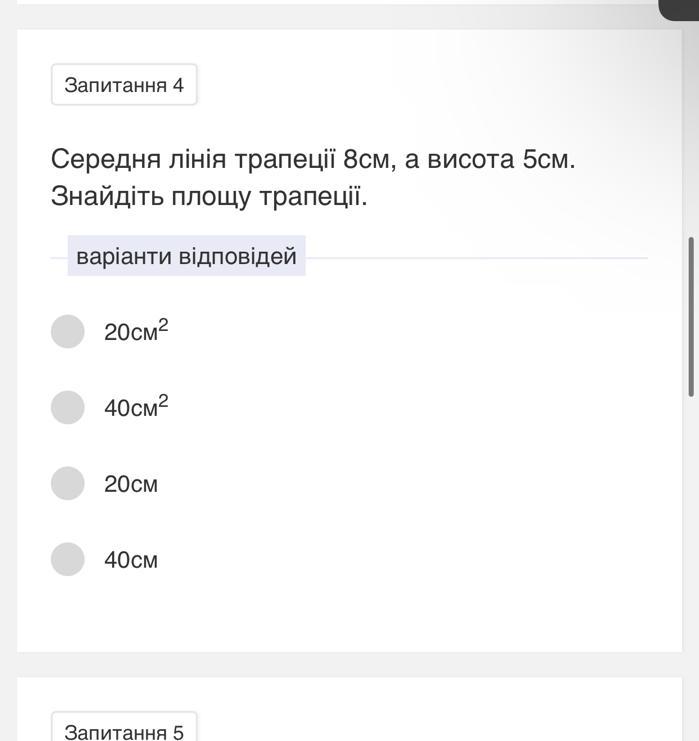Click the '40см²' answer label text
699x741 pixels.
pyautogui.click(x=136, y=407)
